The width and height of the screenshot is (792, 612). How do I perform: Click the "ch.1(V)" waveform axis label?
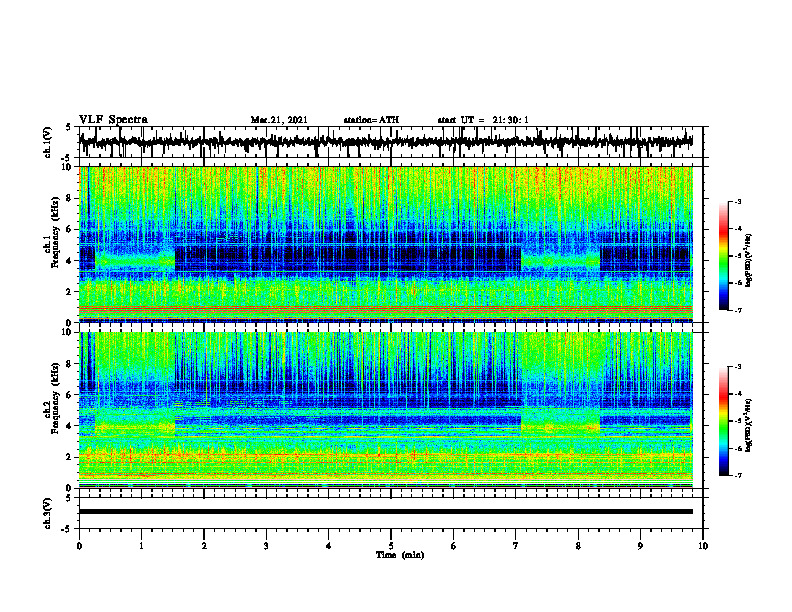(48, 141)
